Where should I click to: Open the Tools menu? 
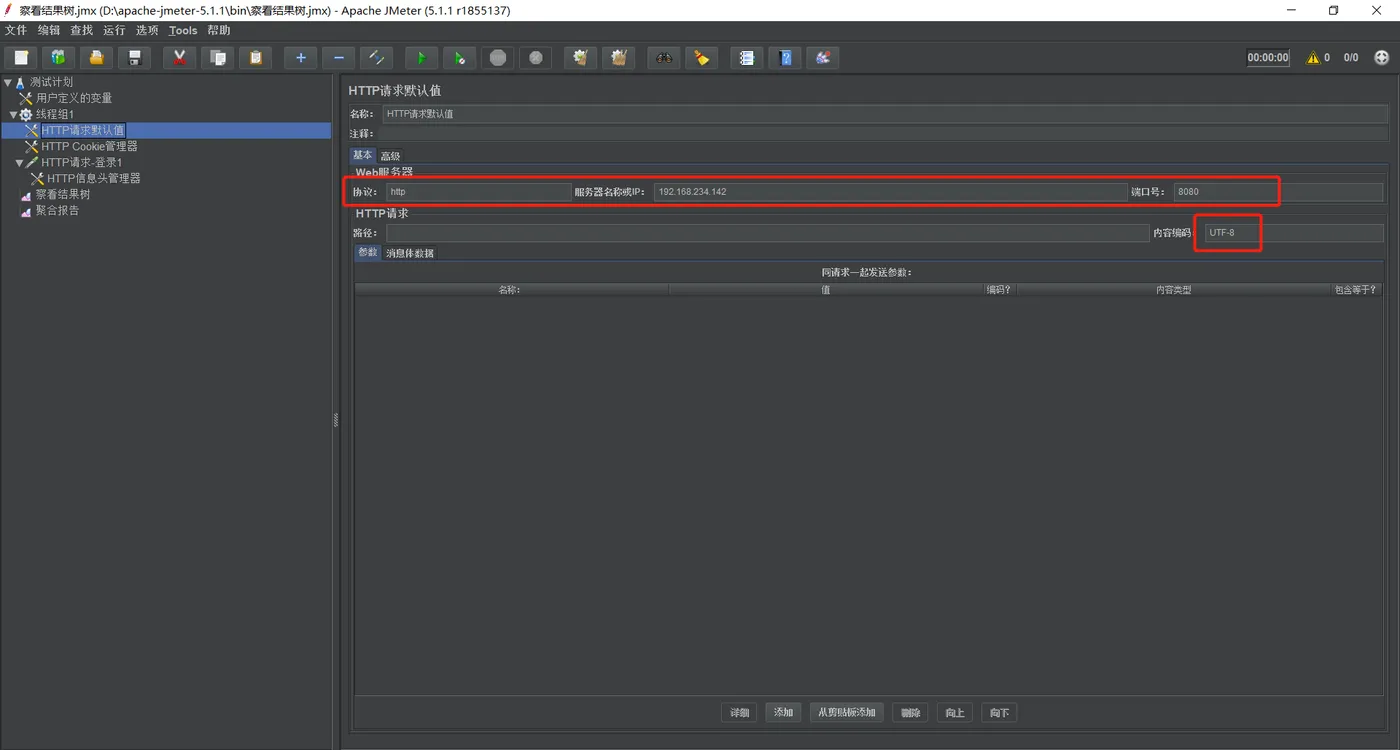183,30
